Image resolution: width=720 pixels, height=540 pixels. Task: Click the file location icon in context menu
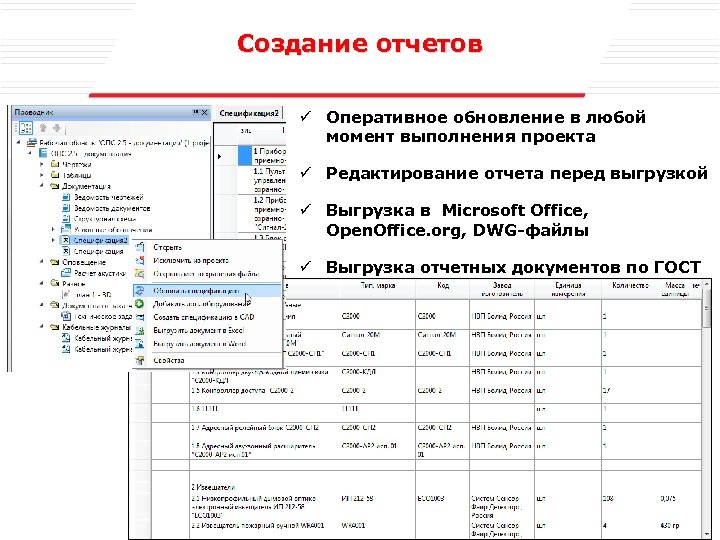(x=140, y=274)
